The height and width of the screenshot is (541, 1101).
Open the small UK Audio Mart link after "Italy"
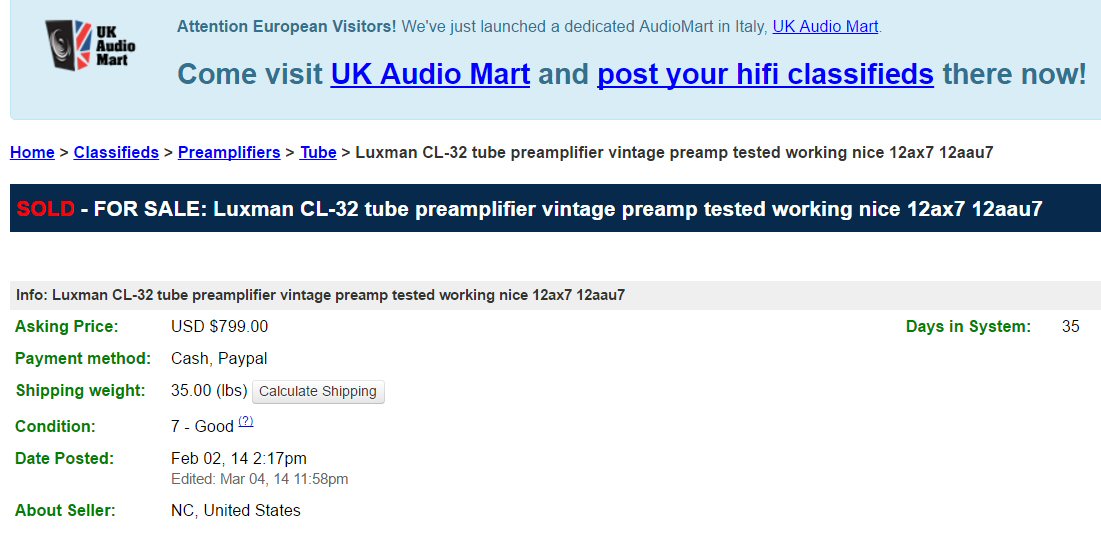click(825, 27)
